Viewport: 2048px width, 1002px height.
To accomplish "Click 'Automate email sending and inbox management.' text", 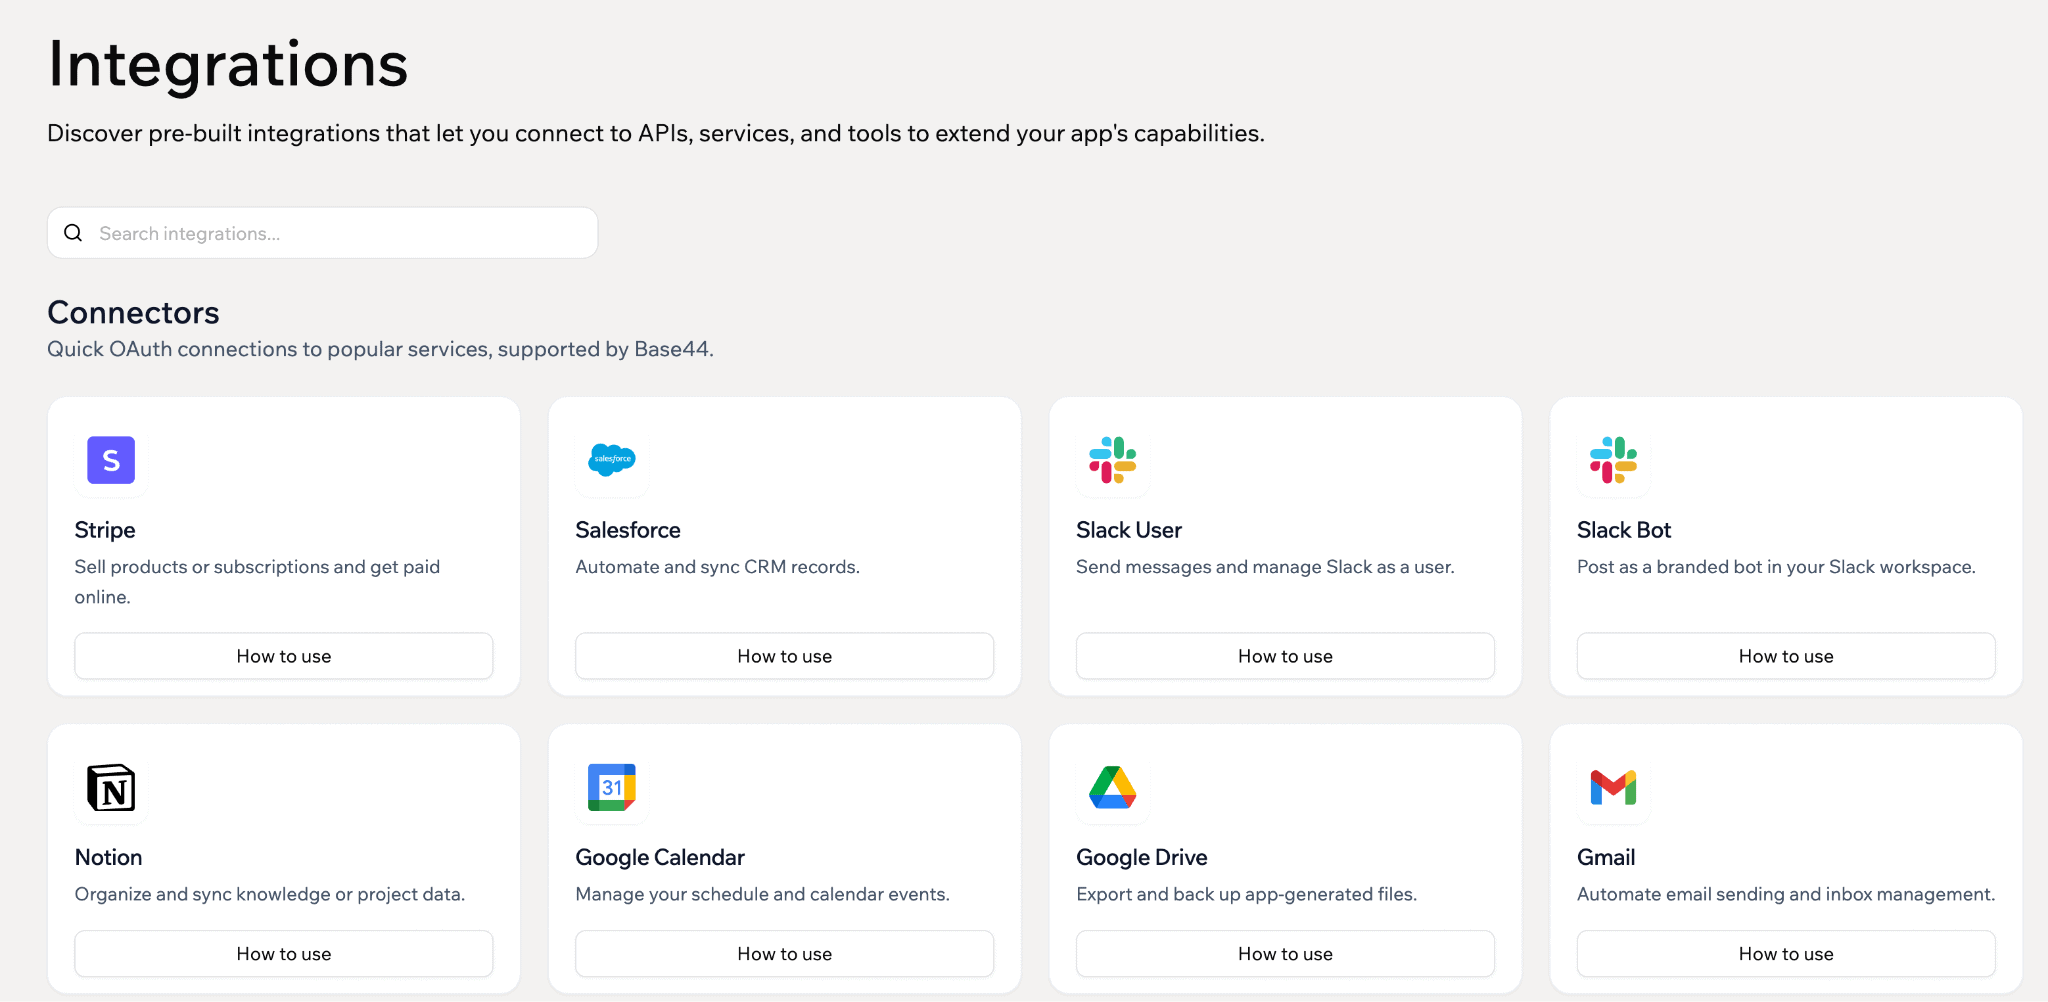I will (1786, 894).
